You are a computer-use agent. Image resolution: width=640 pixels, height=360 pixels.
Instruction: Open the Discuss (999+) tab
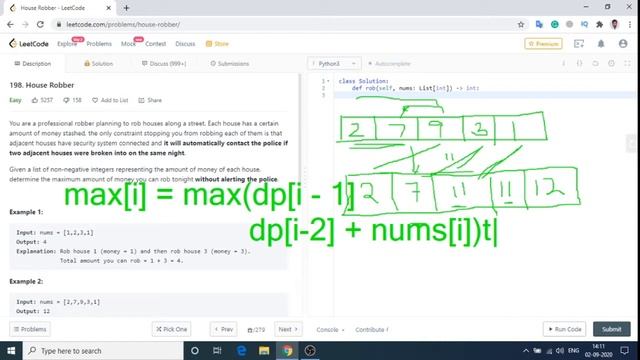(164, 64)
